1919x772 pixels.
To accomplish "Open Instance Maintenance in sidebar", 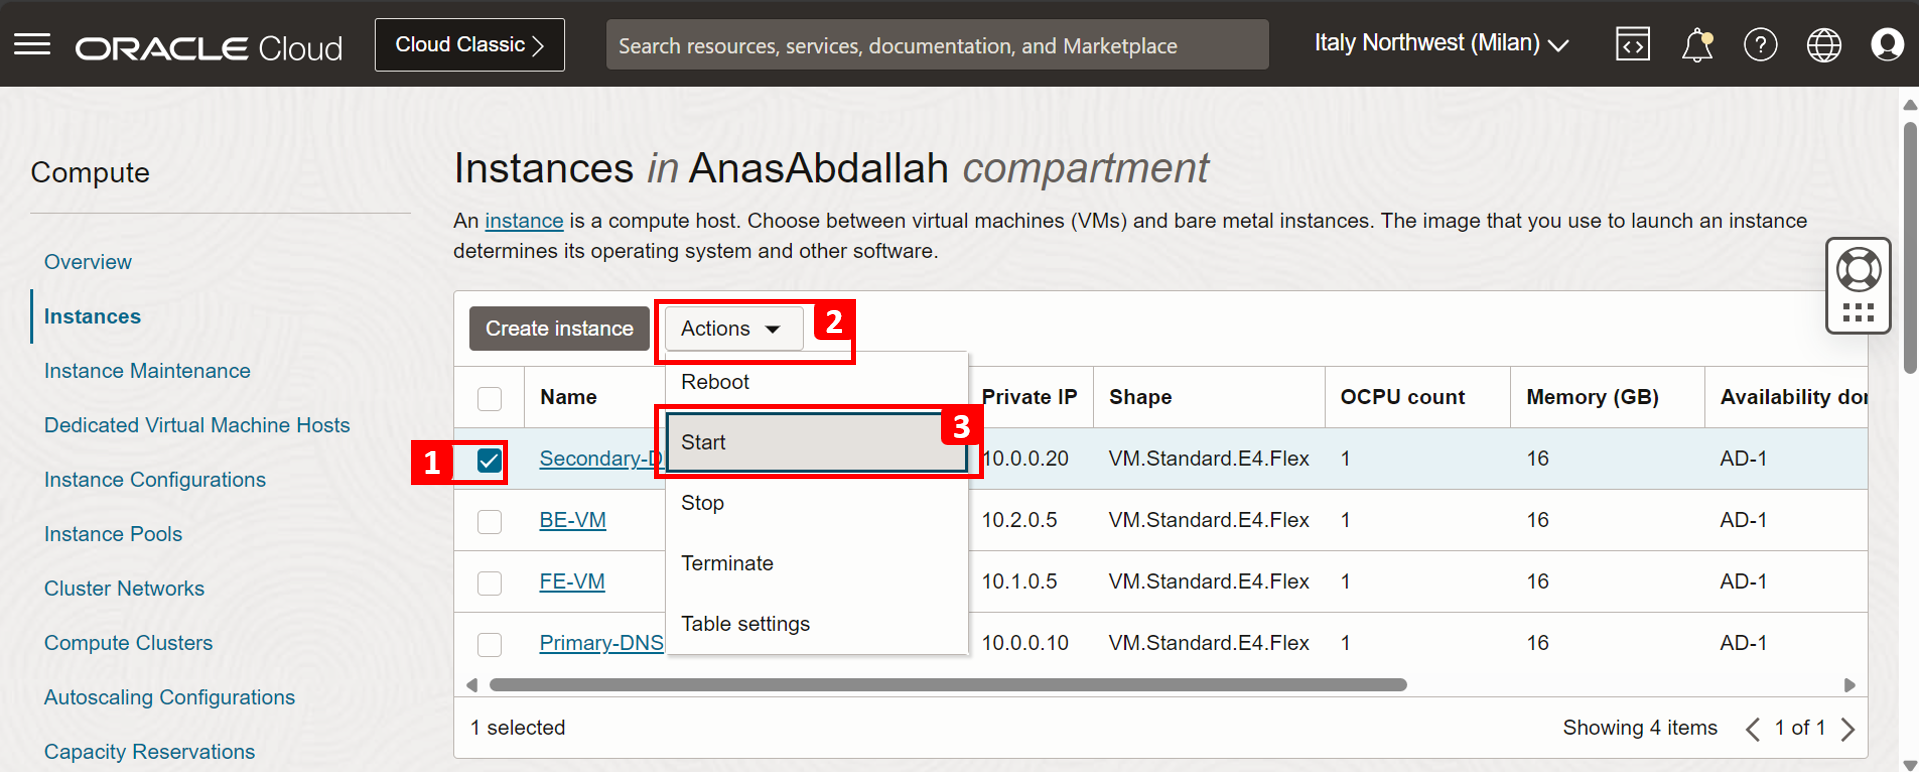I will (x=147, y=371).
